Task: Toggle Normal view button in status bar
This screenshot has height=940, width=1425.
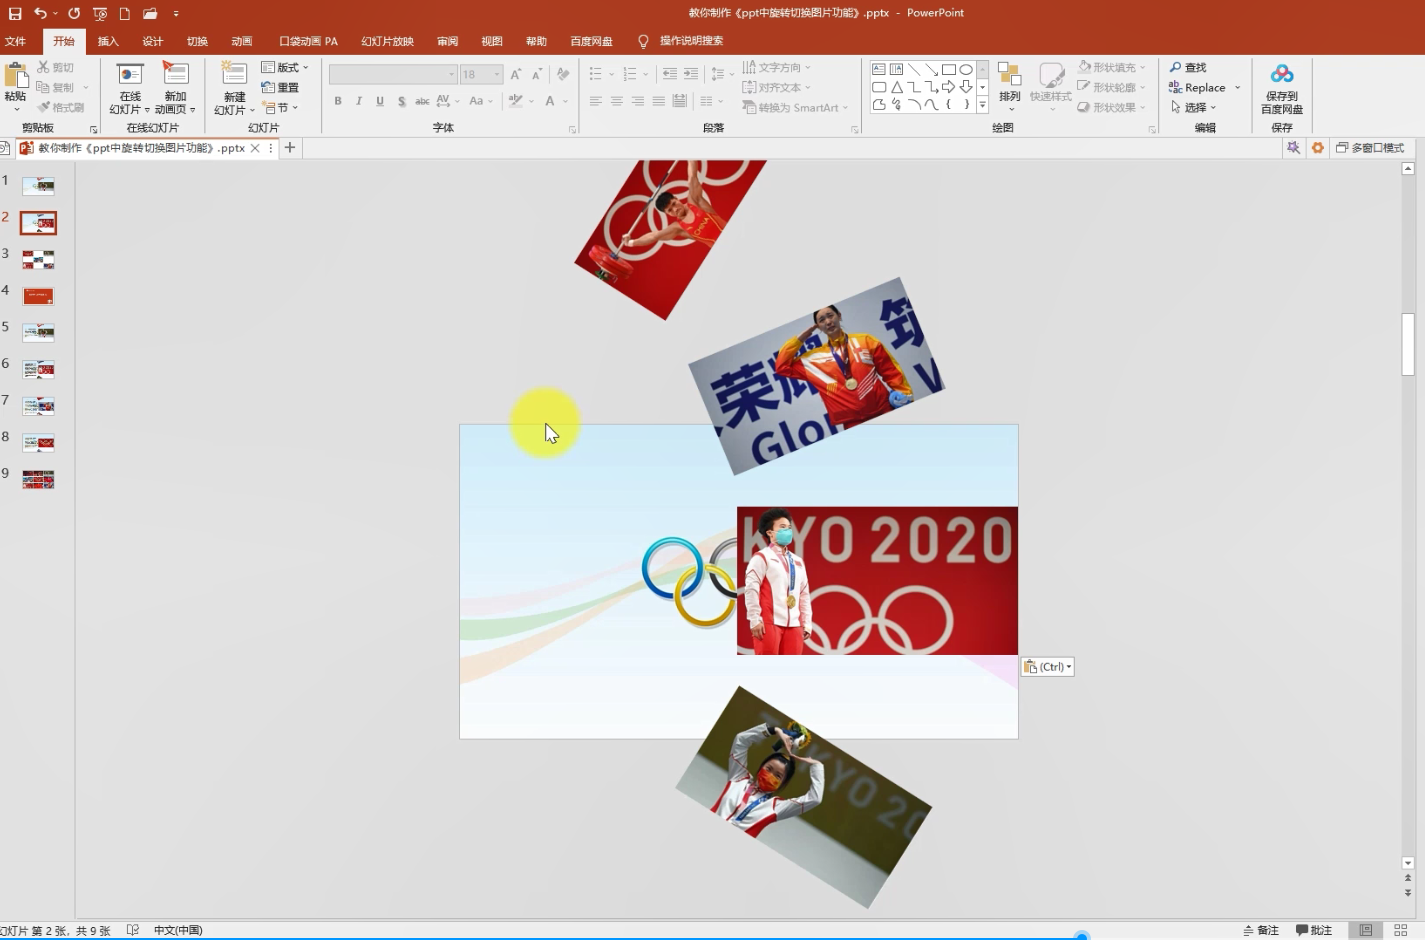Action: click(1365, 930)
